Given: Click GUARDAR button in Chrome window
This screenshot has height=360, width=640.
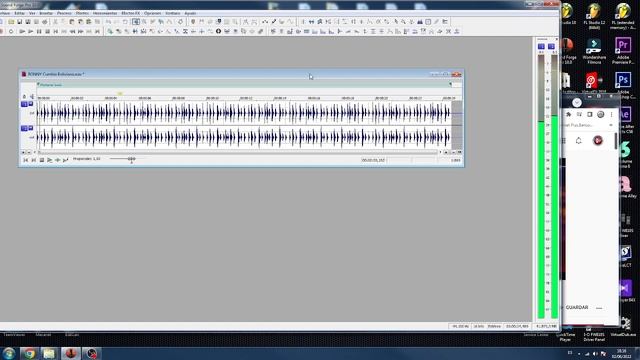Looking at the screenshot, I should coord(577,307).
